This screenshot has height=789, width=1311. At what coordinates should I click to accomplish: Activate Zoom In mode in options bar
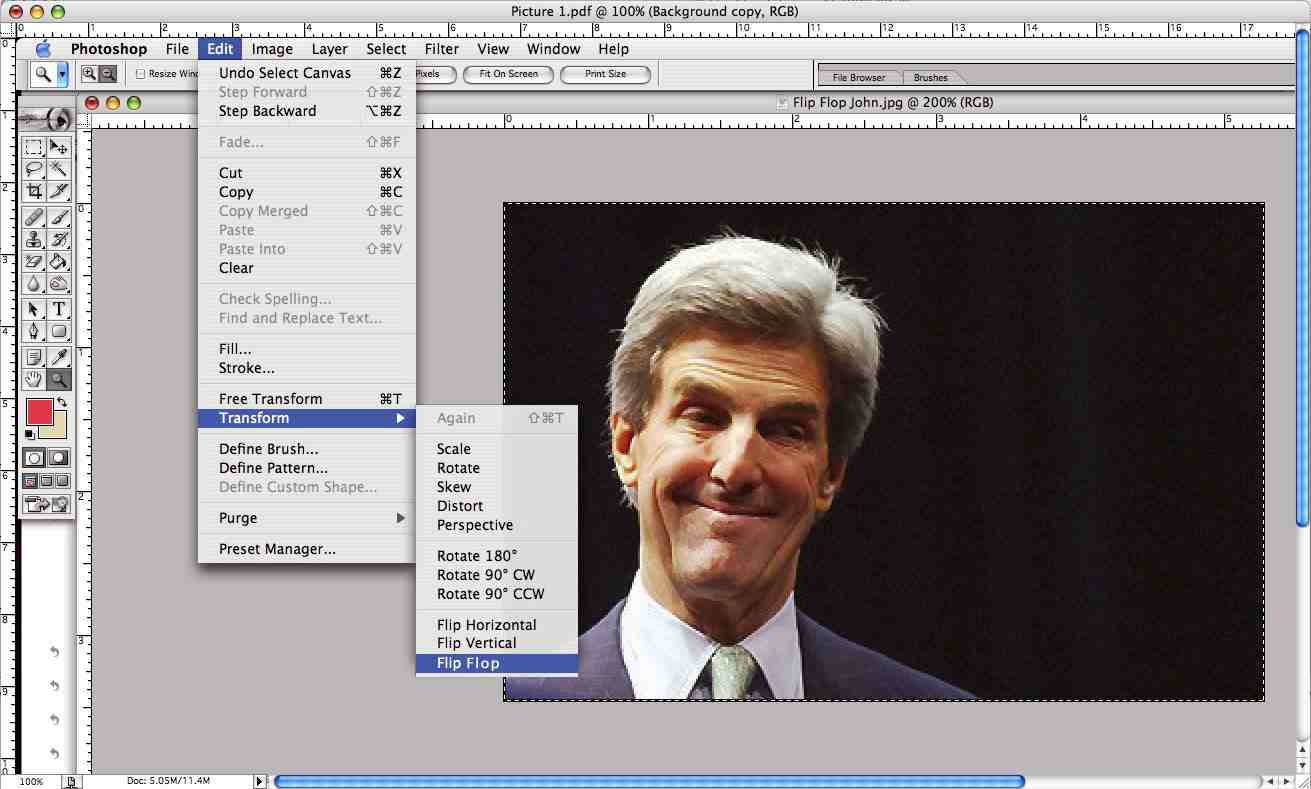pyautogui.click(x=89, y=73)
